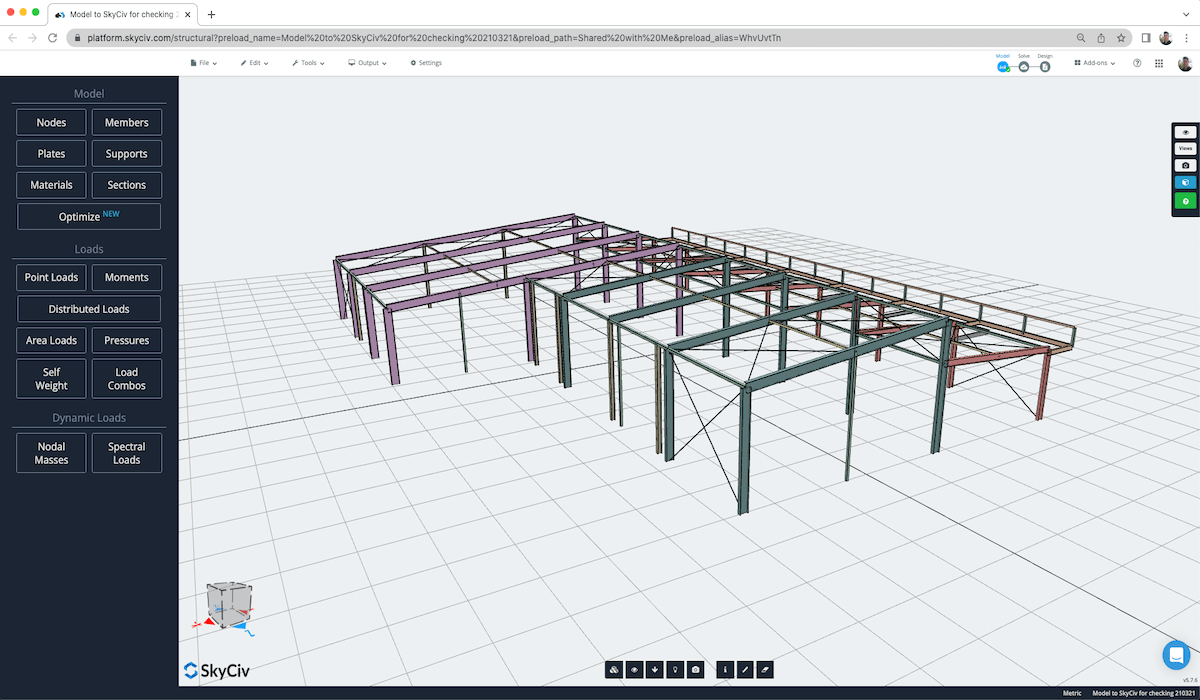
Task: Switch to the Edit menu
Action: pyautogui.click(x=255, y=62)
